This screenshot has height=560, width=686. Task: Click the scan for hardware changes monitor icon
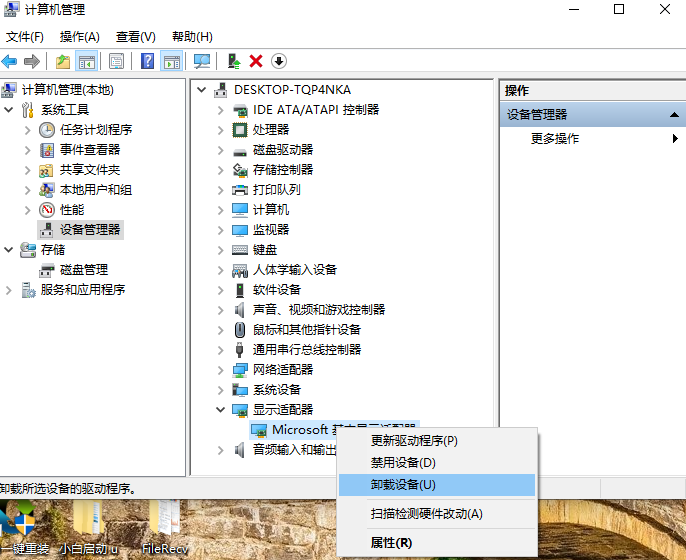click(202, 61)
